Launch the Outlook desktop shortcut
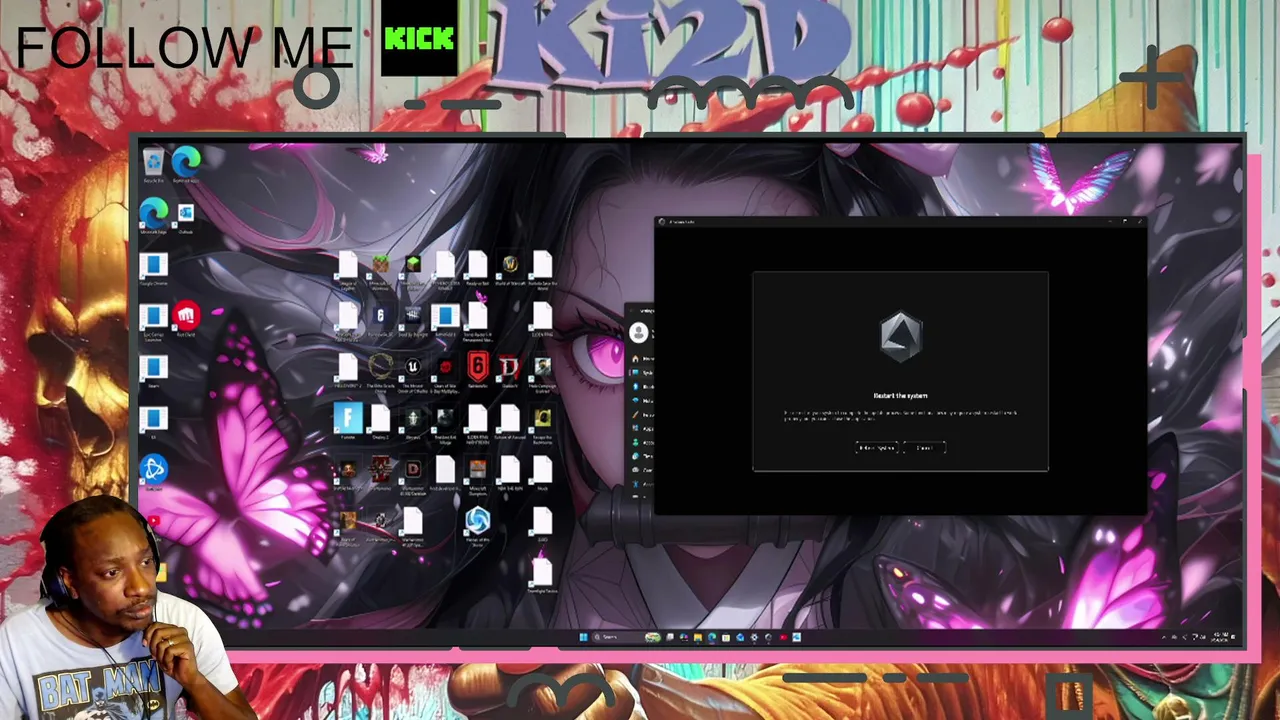The width and height of the screenshot is (1280, 720). tap(185, 217)
